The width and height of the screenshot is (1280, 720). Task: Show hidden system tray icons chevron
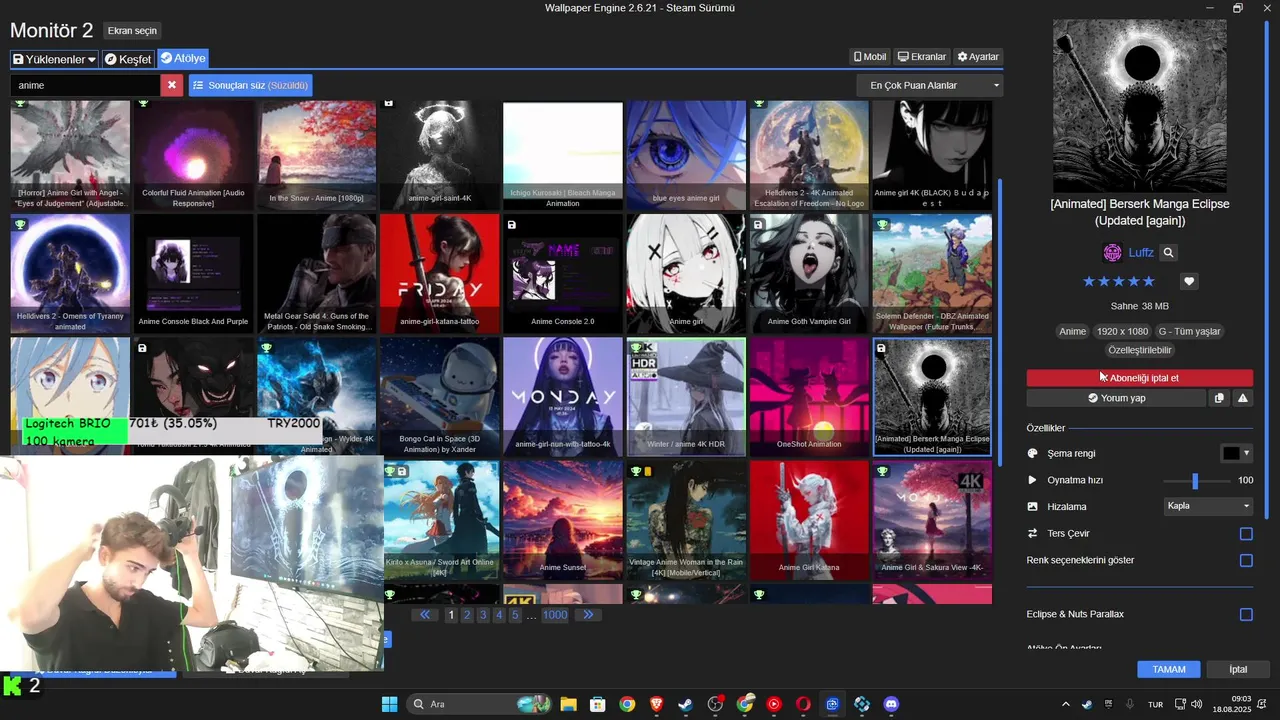pos(1065,704)
